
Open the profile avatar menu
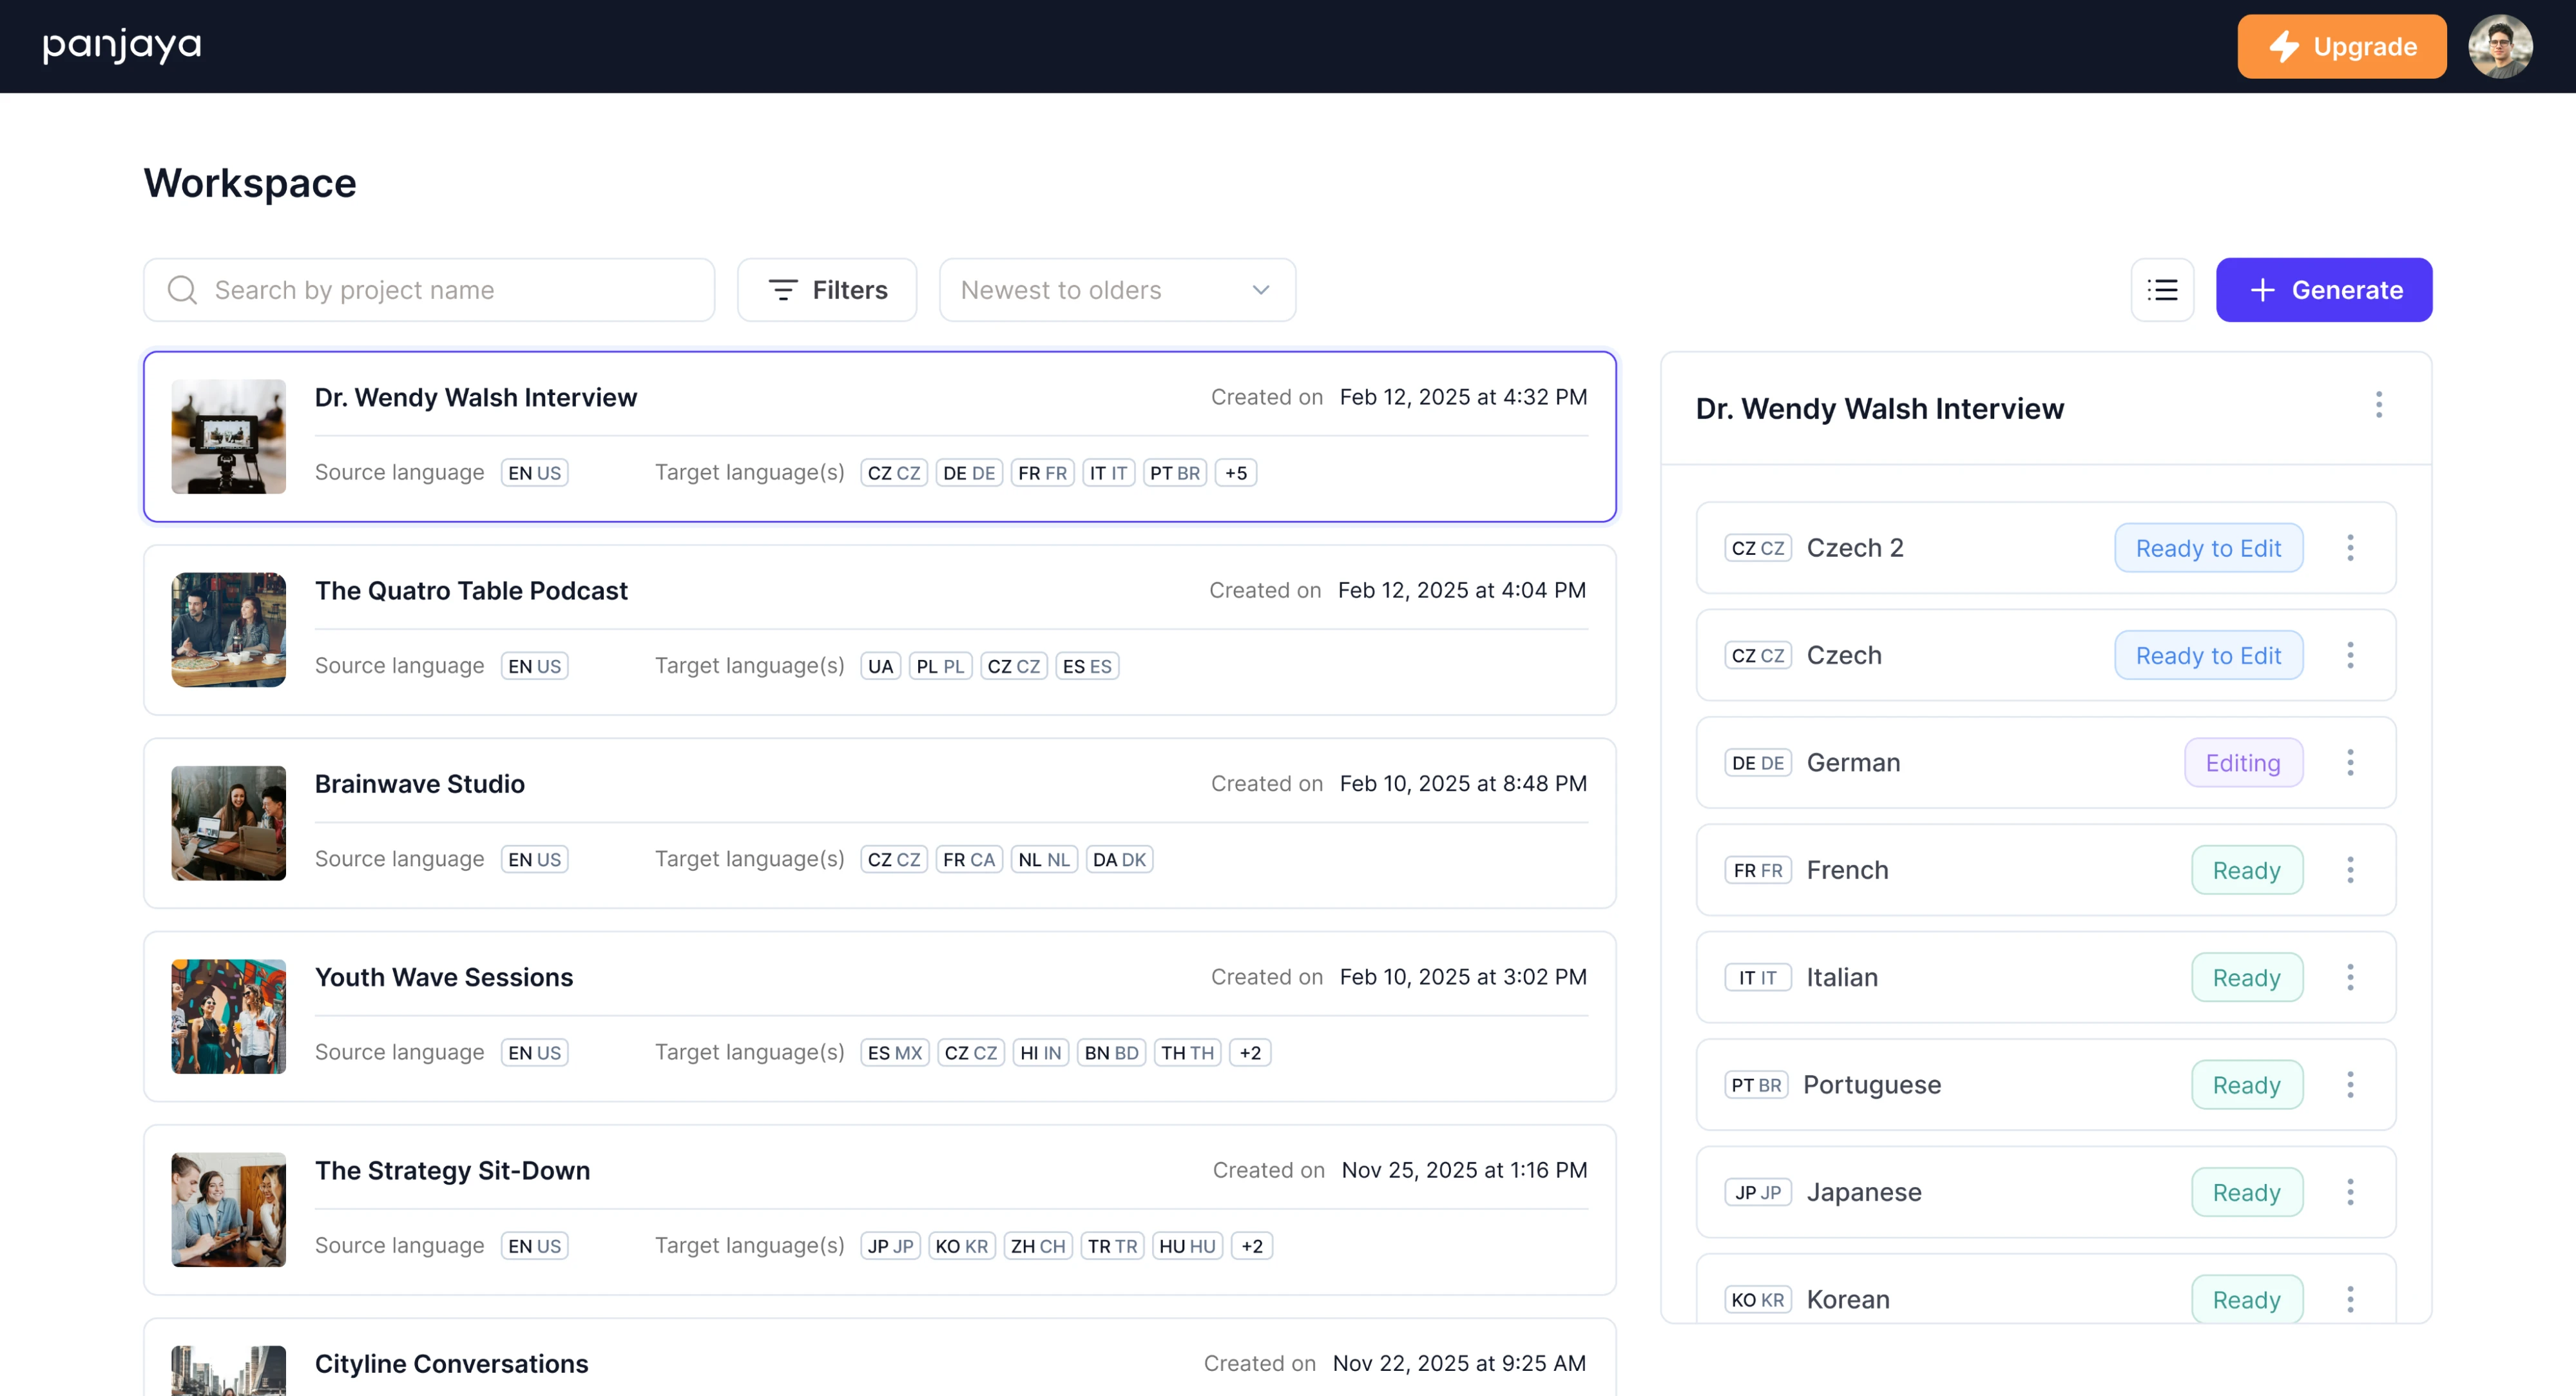[2500, 46]
